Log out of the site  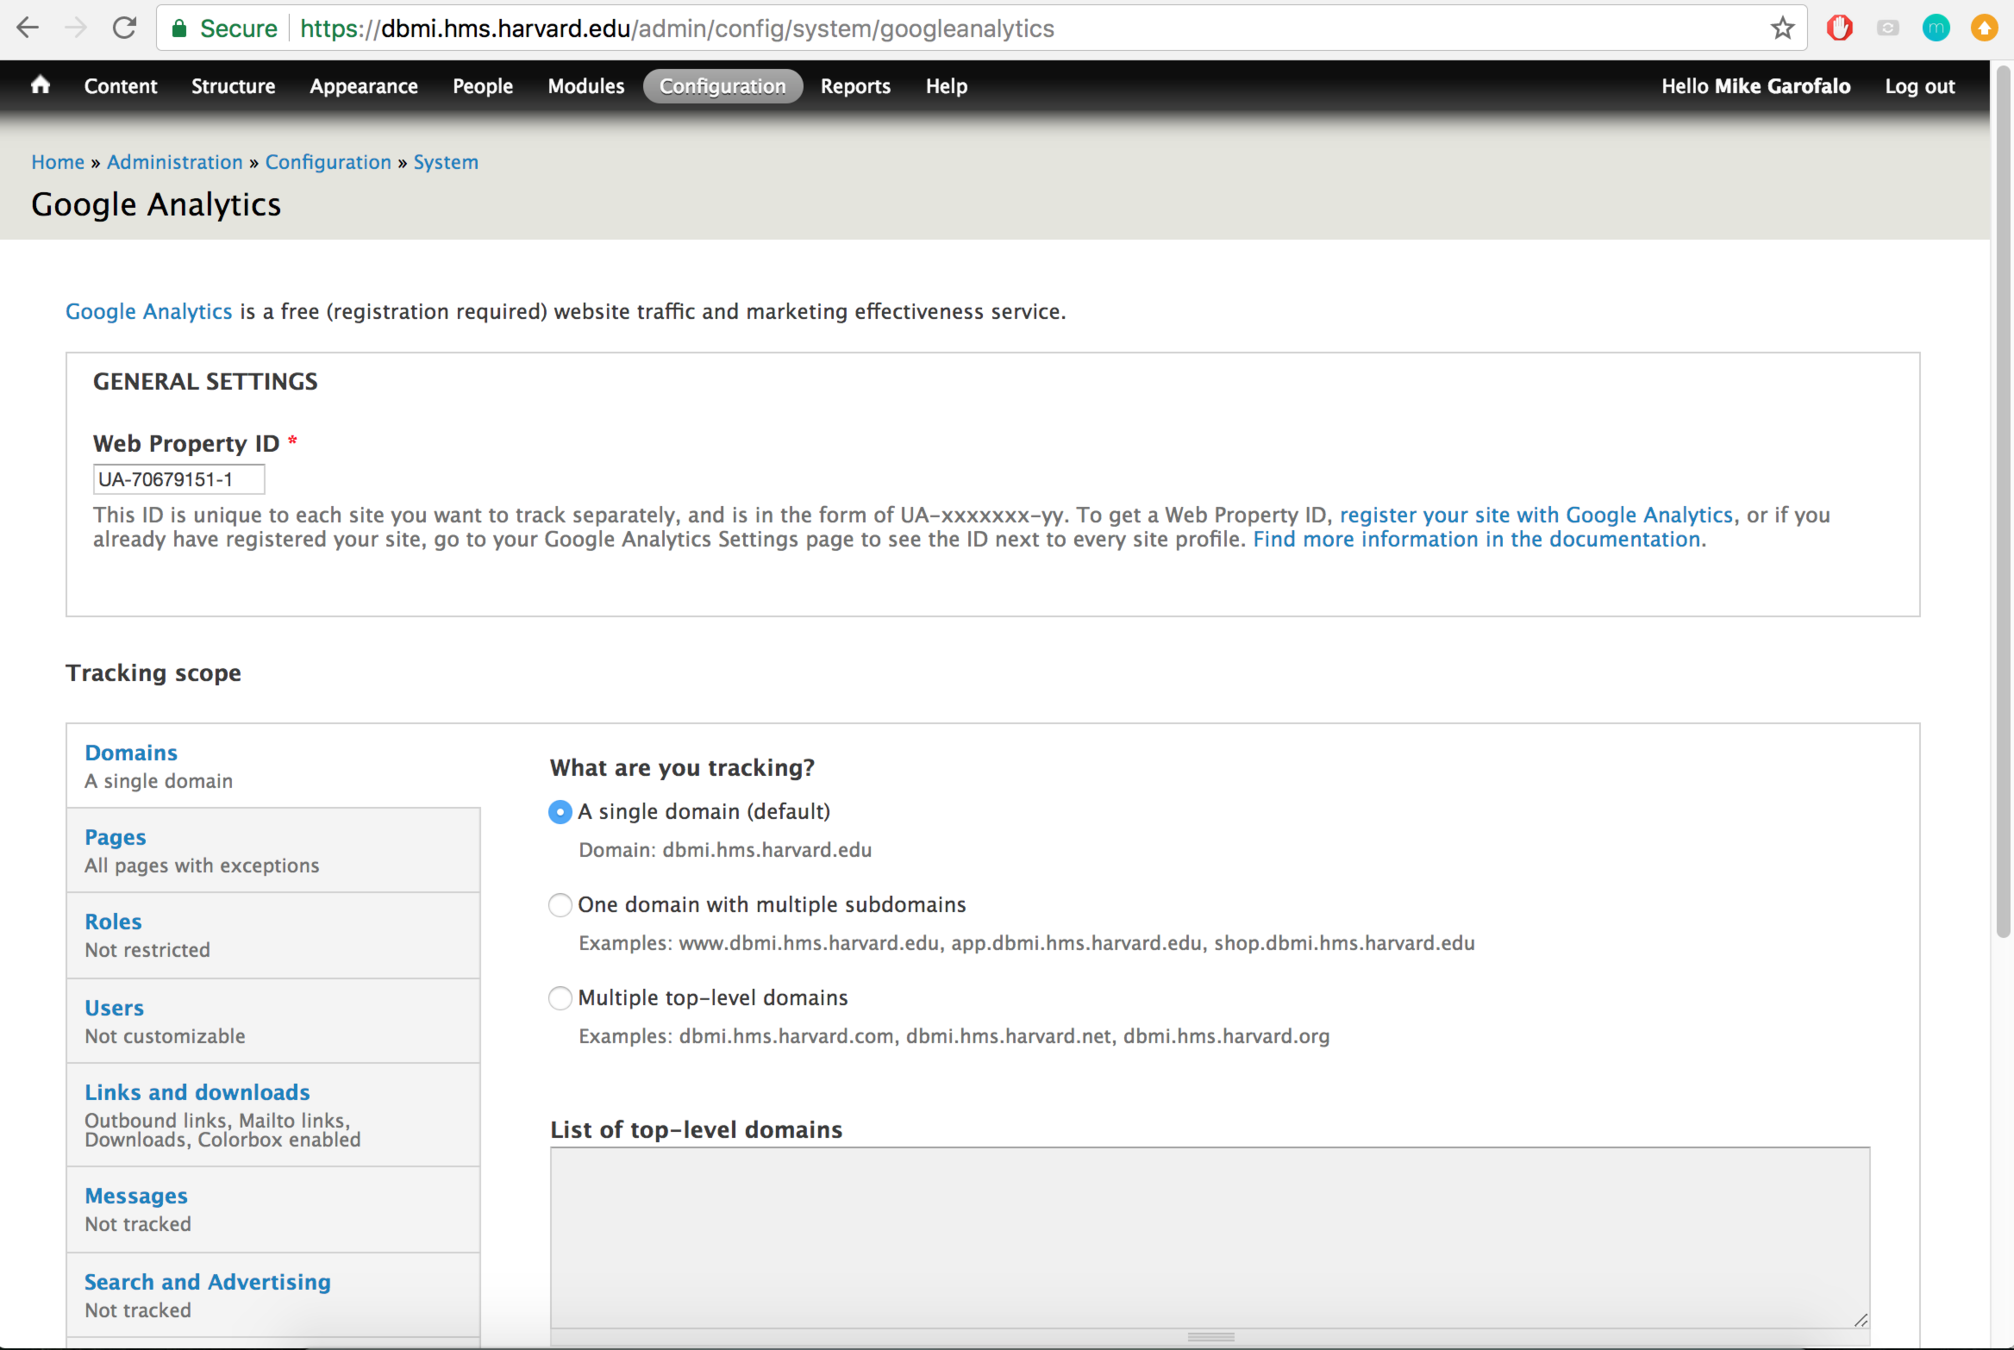pyautogui.click(x=1920, y=86)
